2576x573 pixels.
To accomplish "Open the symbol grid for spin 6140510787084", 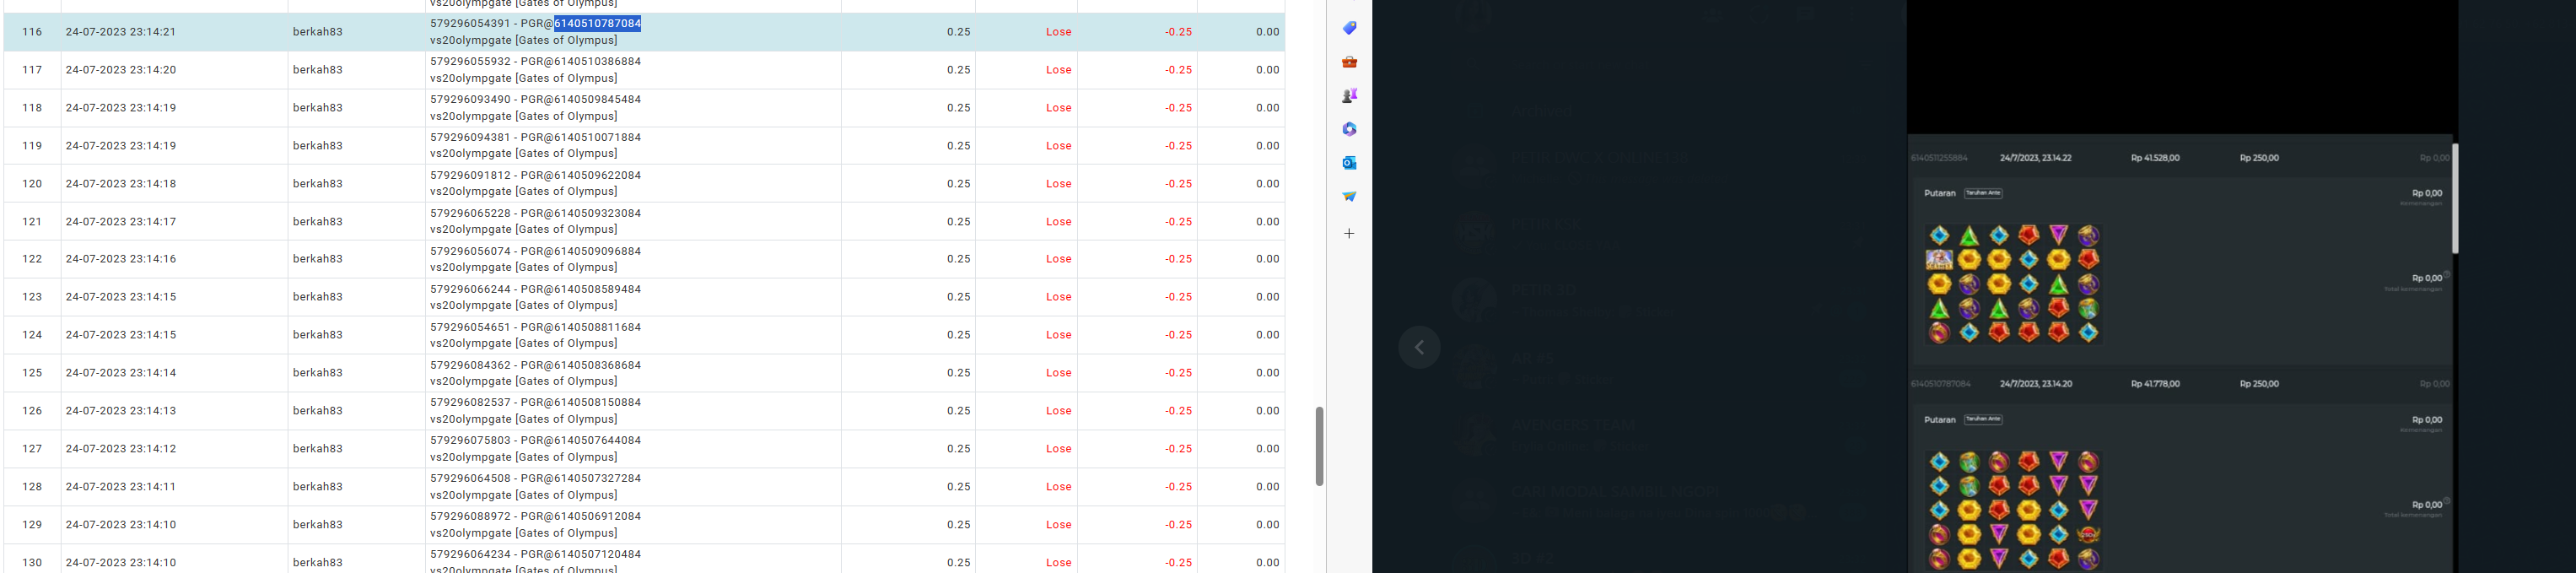I will click(2013, 510).
